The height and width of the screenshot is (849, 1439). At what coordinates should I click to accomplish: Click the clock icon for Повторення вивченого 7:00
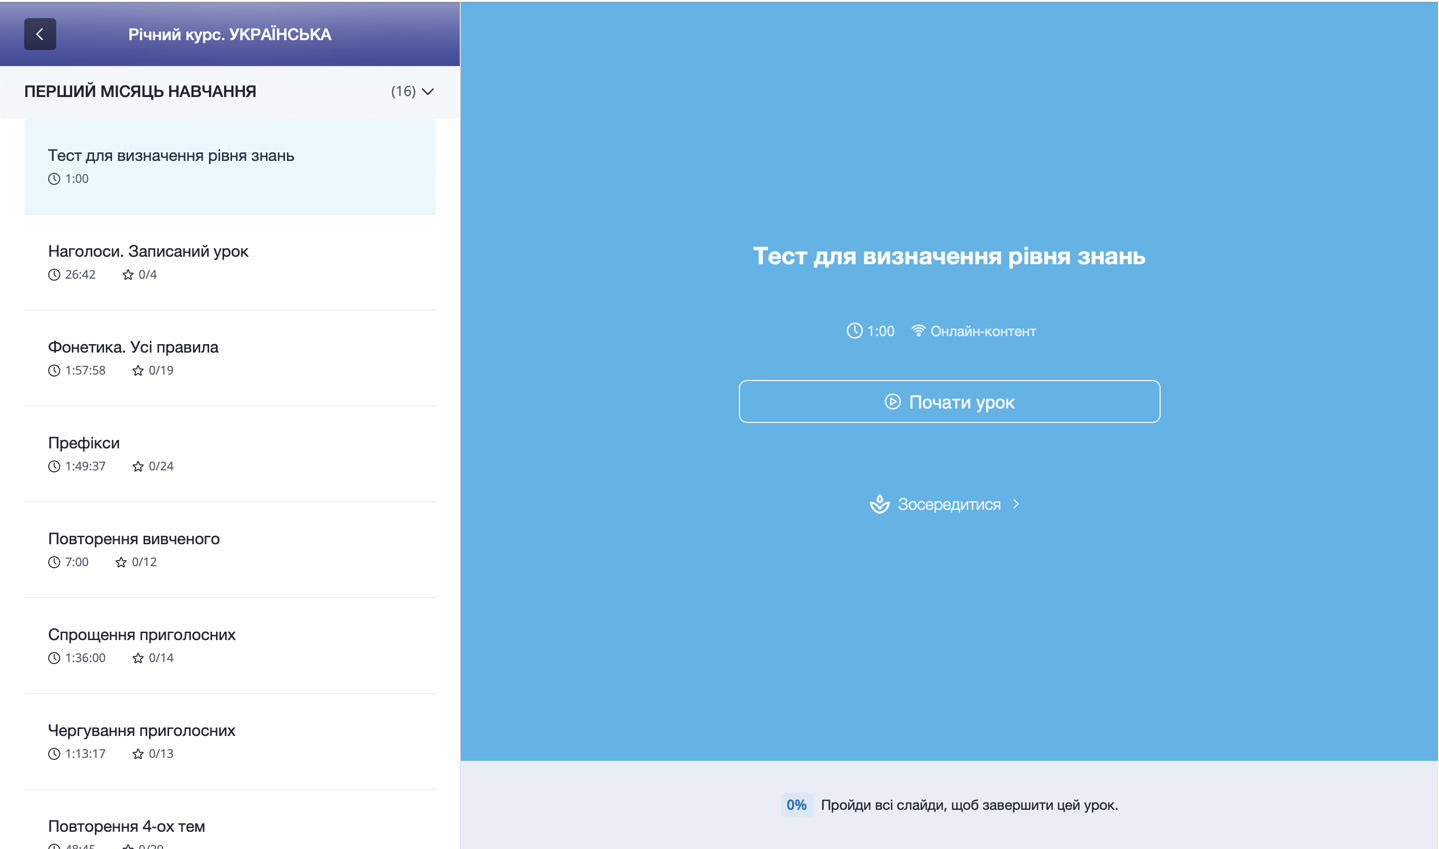pyautogui.click(x=54, y=563)
